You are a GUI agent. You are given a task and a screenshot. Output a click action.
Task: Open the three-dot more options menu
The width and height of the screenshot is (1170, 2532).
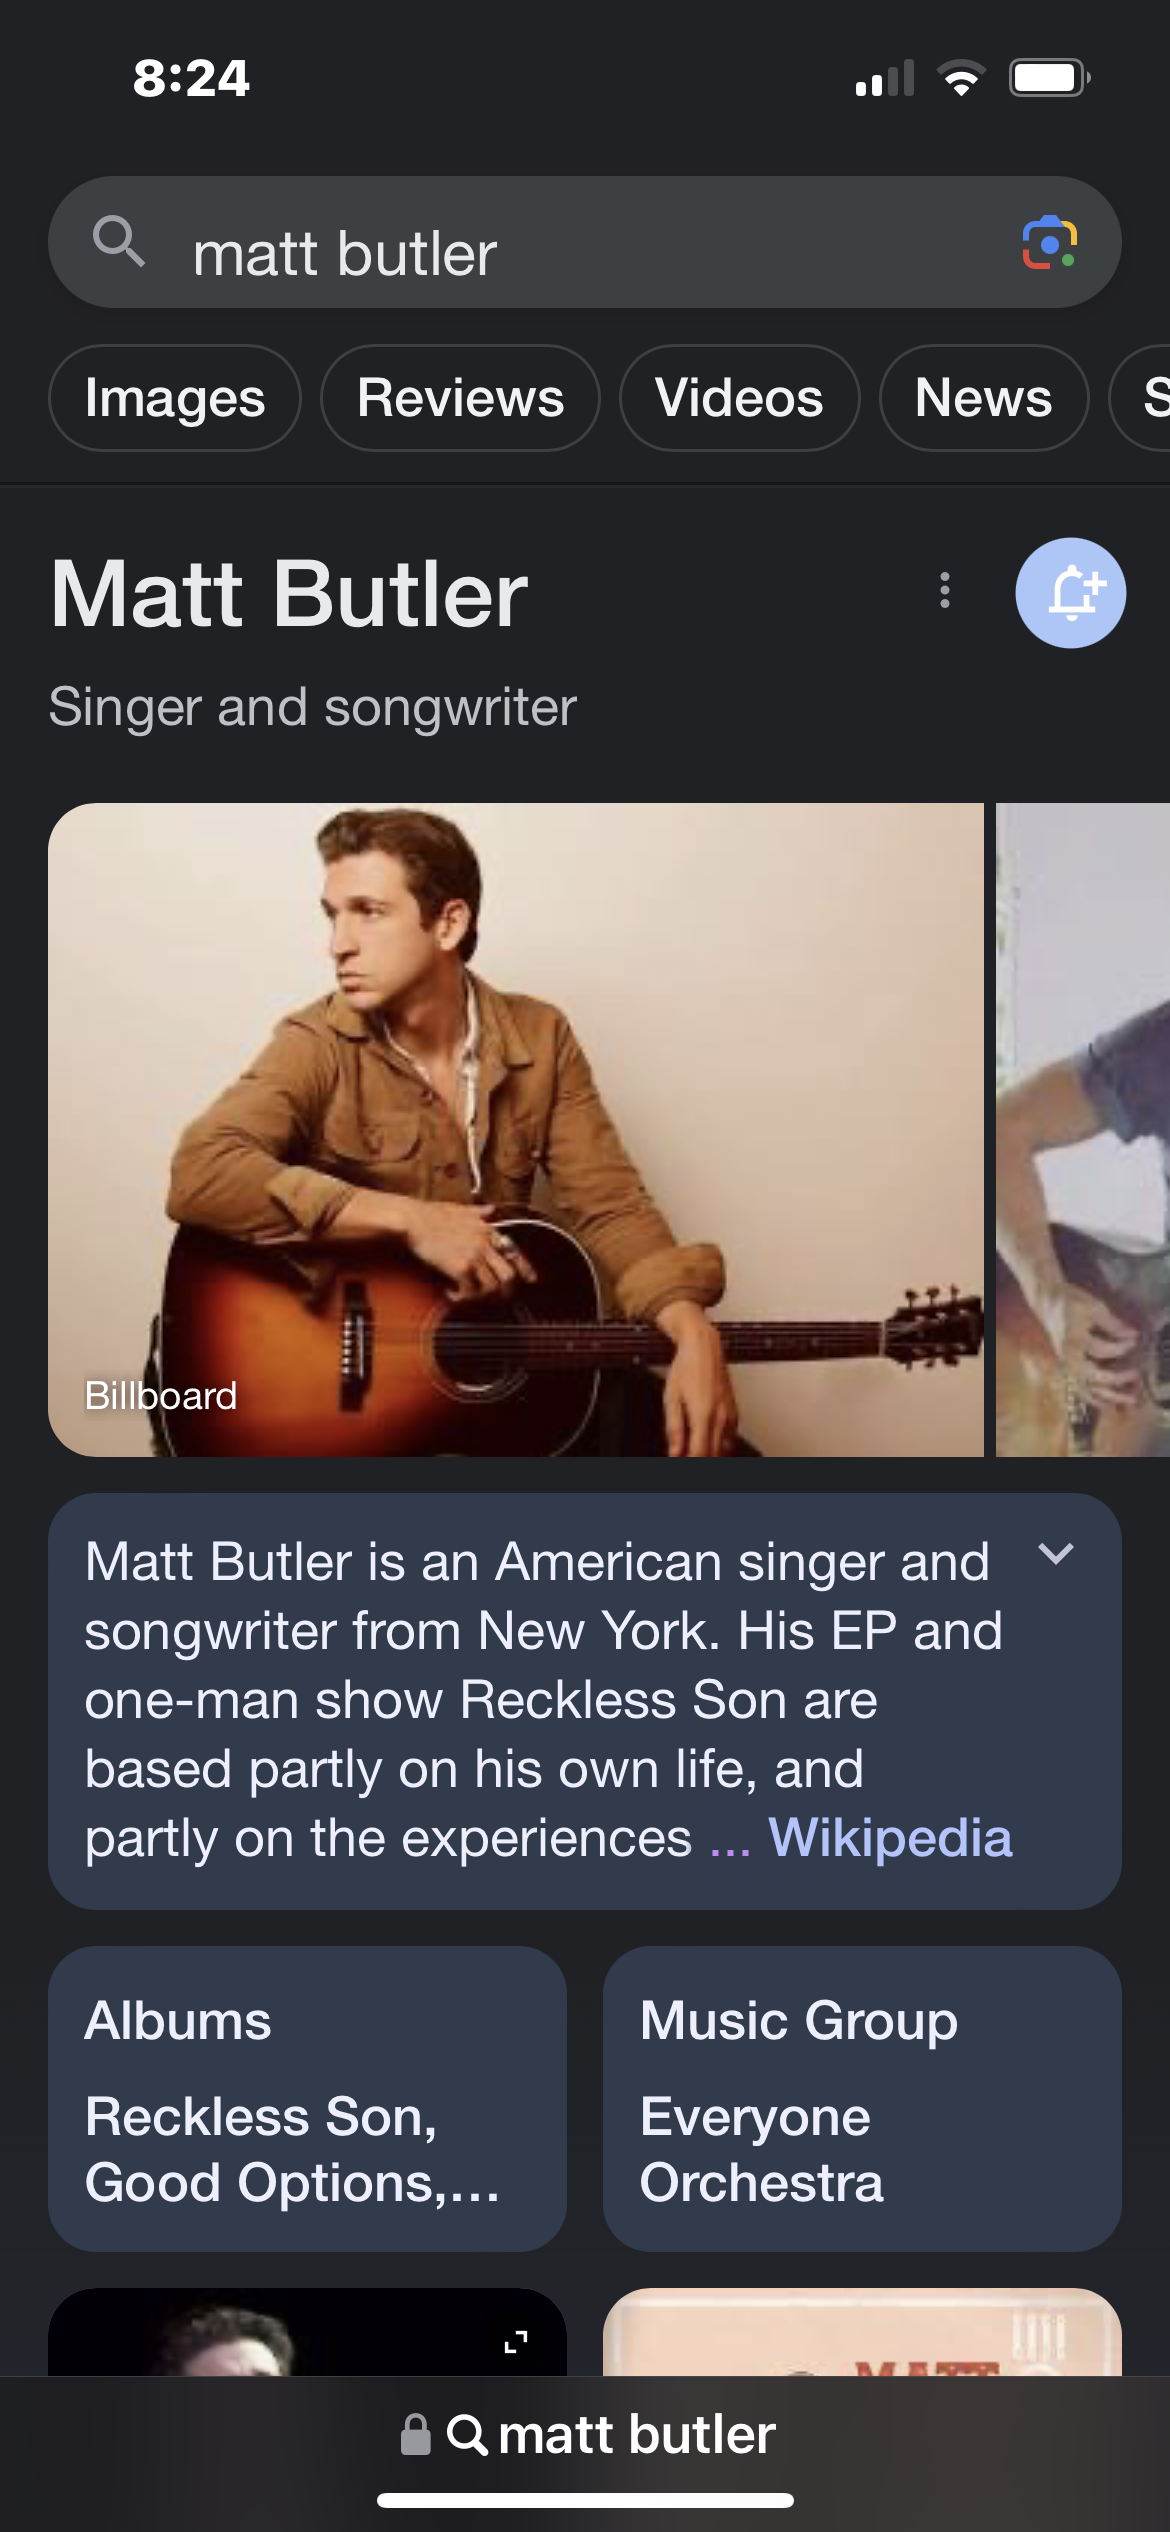pyautogui.click(x=944, y=591)
